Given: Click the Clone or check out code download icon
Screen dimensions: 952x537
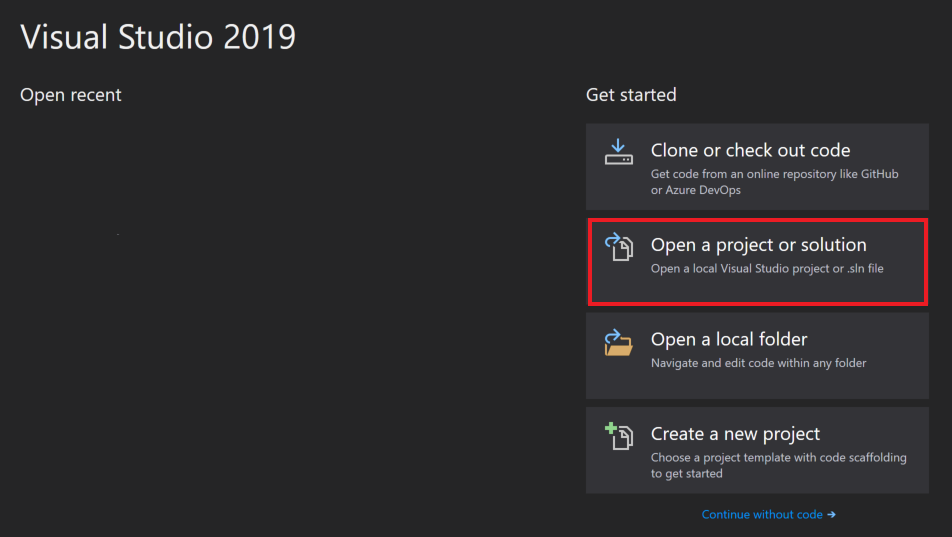Looking at the screenshot, I should coord(619,152).
